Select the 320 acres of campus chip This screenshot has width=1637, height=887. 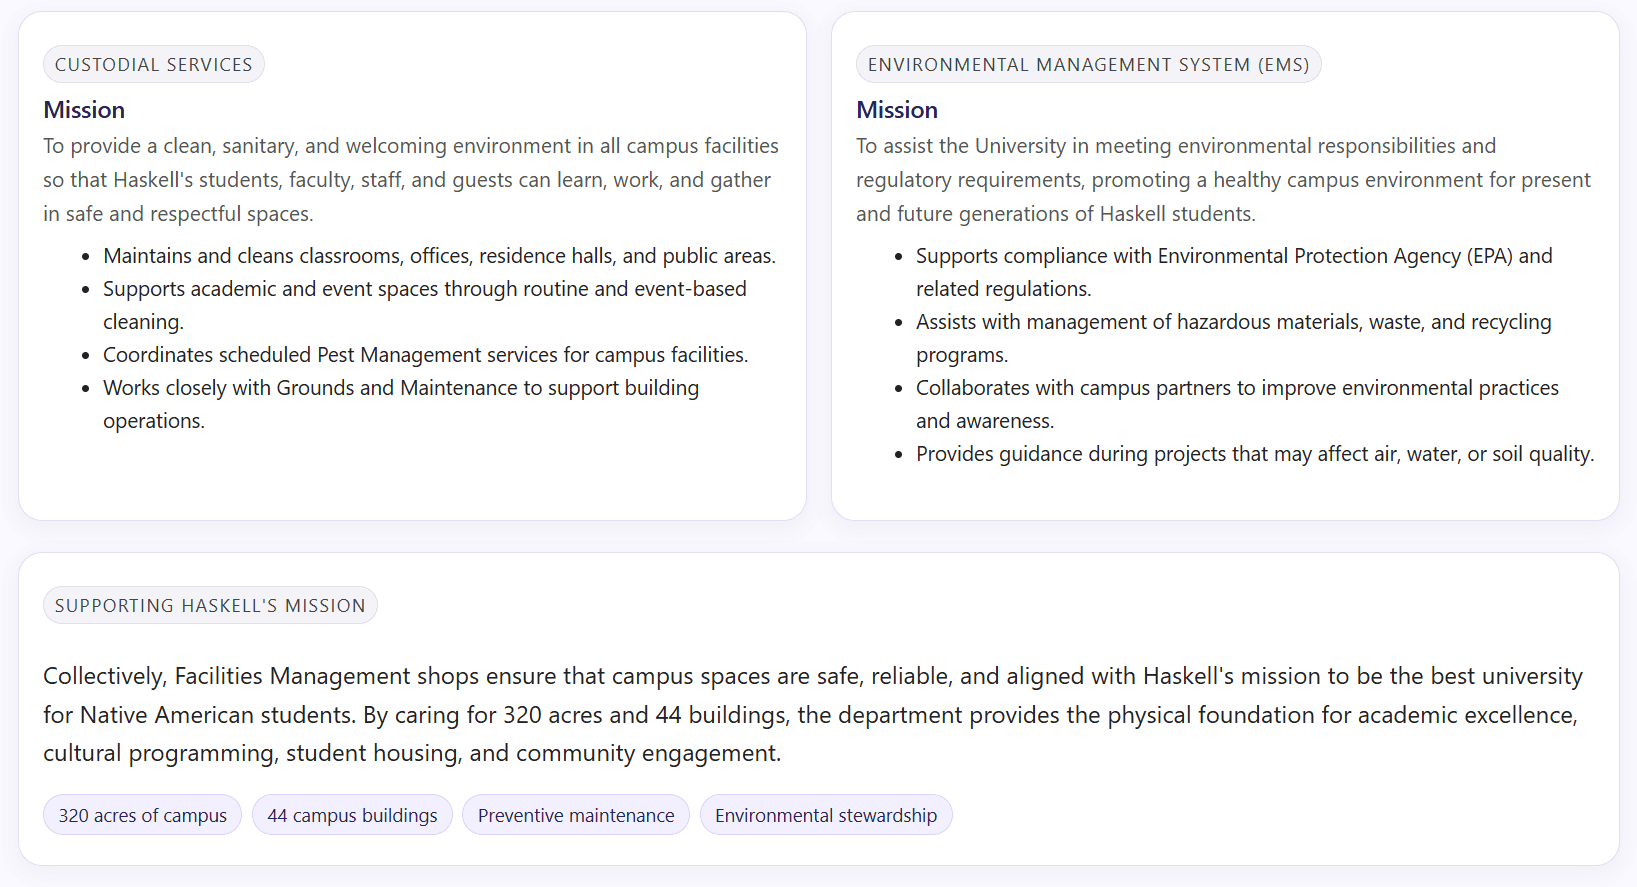(x=142, y=816)
